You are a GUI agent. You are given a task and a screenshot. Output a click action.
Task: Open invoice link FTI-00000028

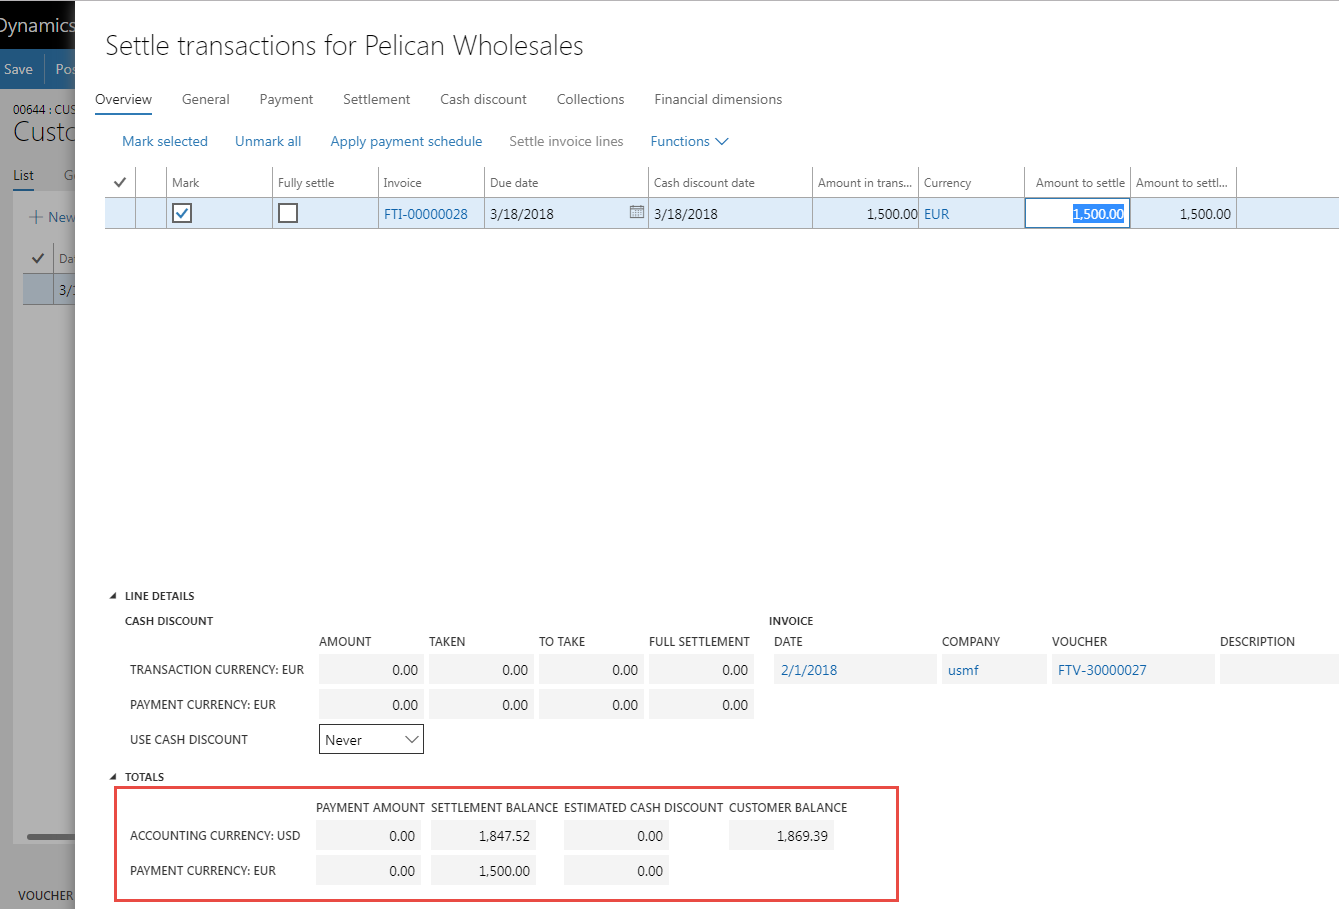[426, 214]
